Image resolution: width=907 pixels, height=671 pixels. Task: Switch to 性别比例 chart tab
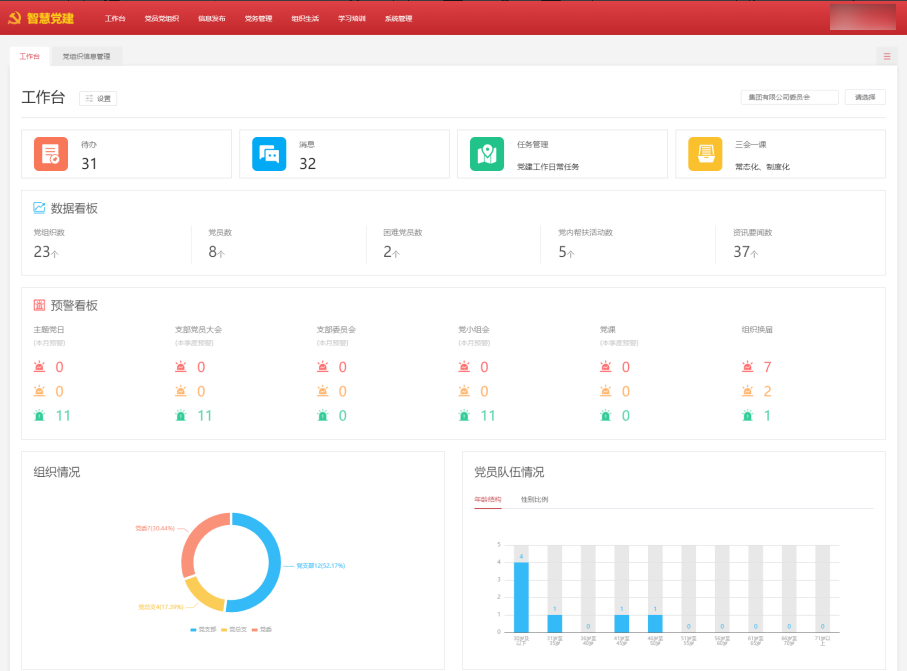534,499
